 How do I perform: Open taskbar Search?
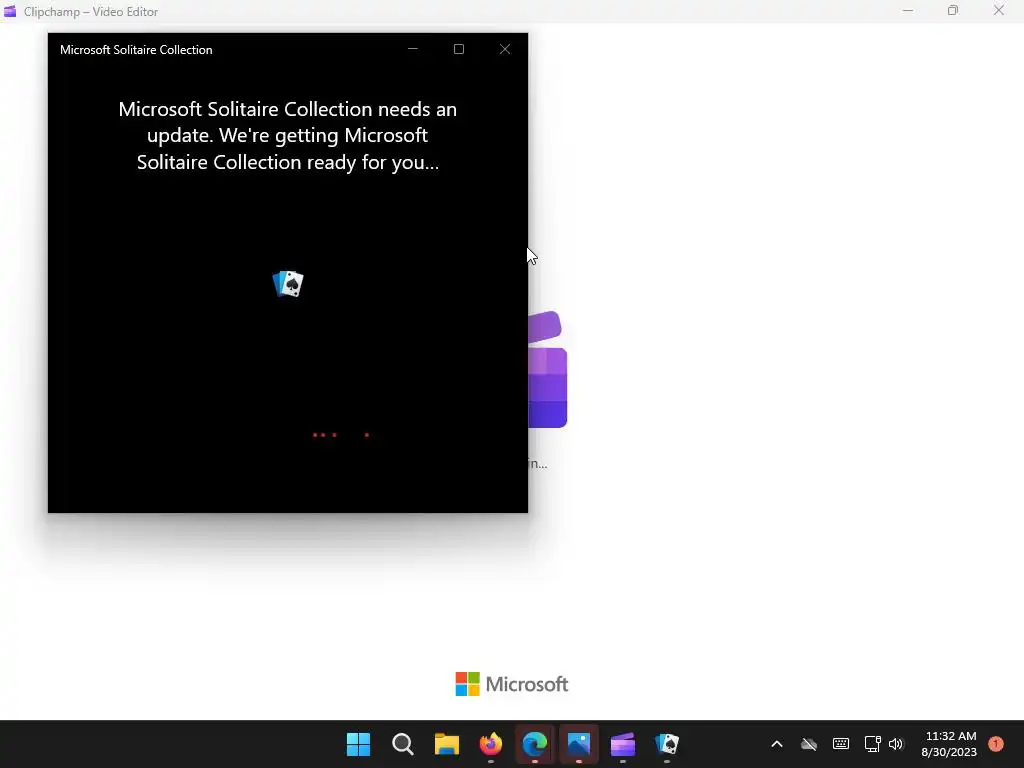[402, 744]
